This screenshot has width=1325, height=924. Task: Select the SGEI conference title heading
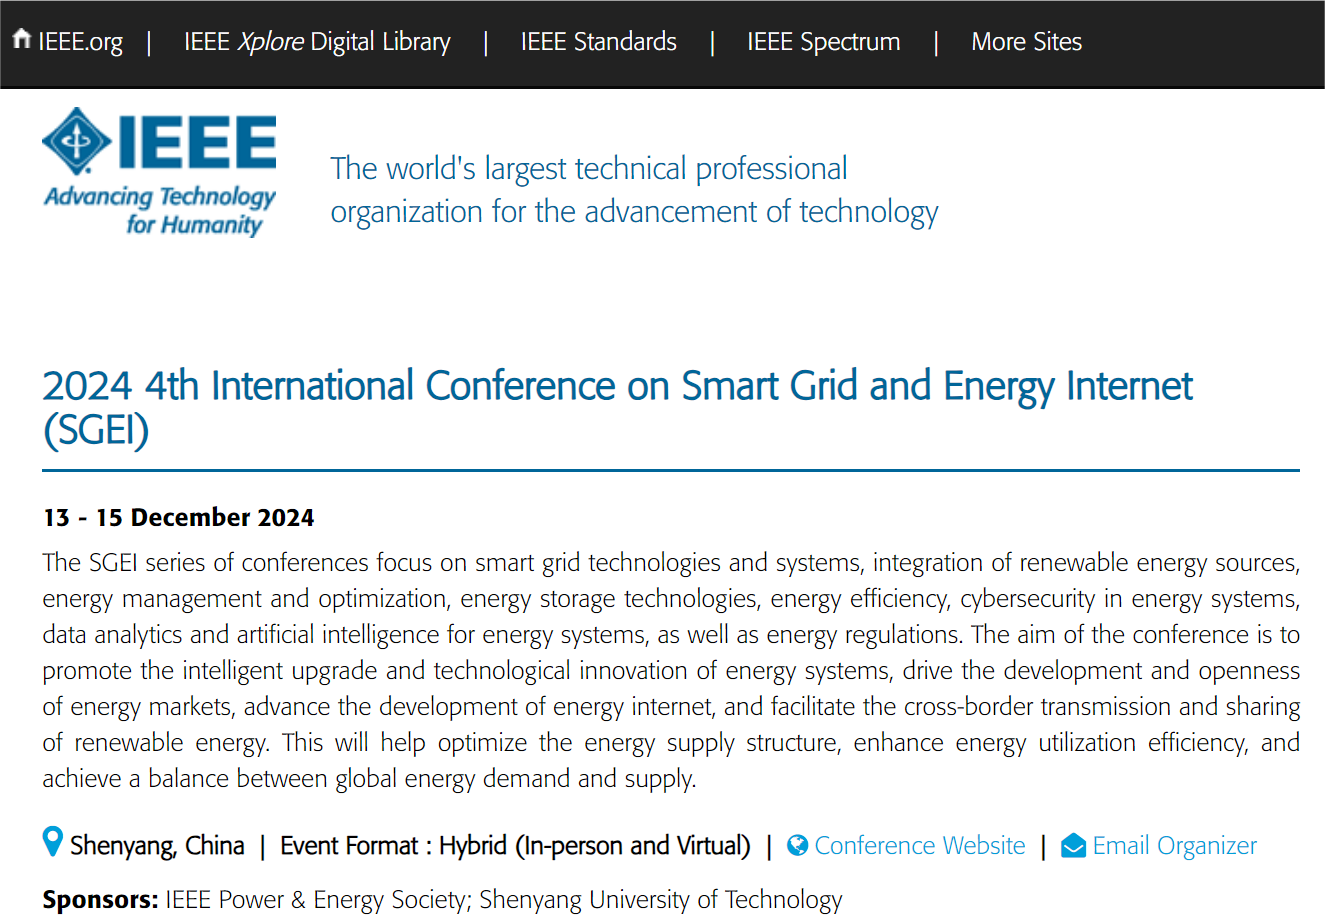617,408
